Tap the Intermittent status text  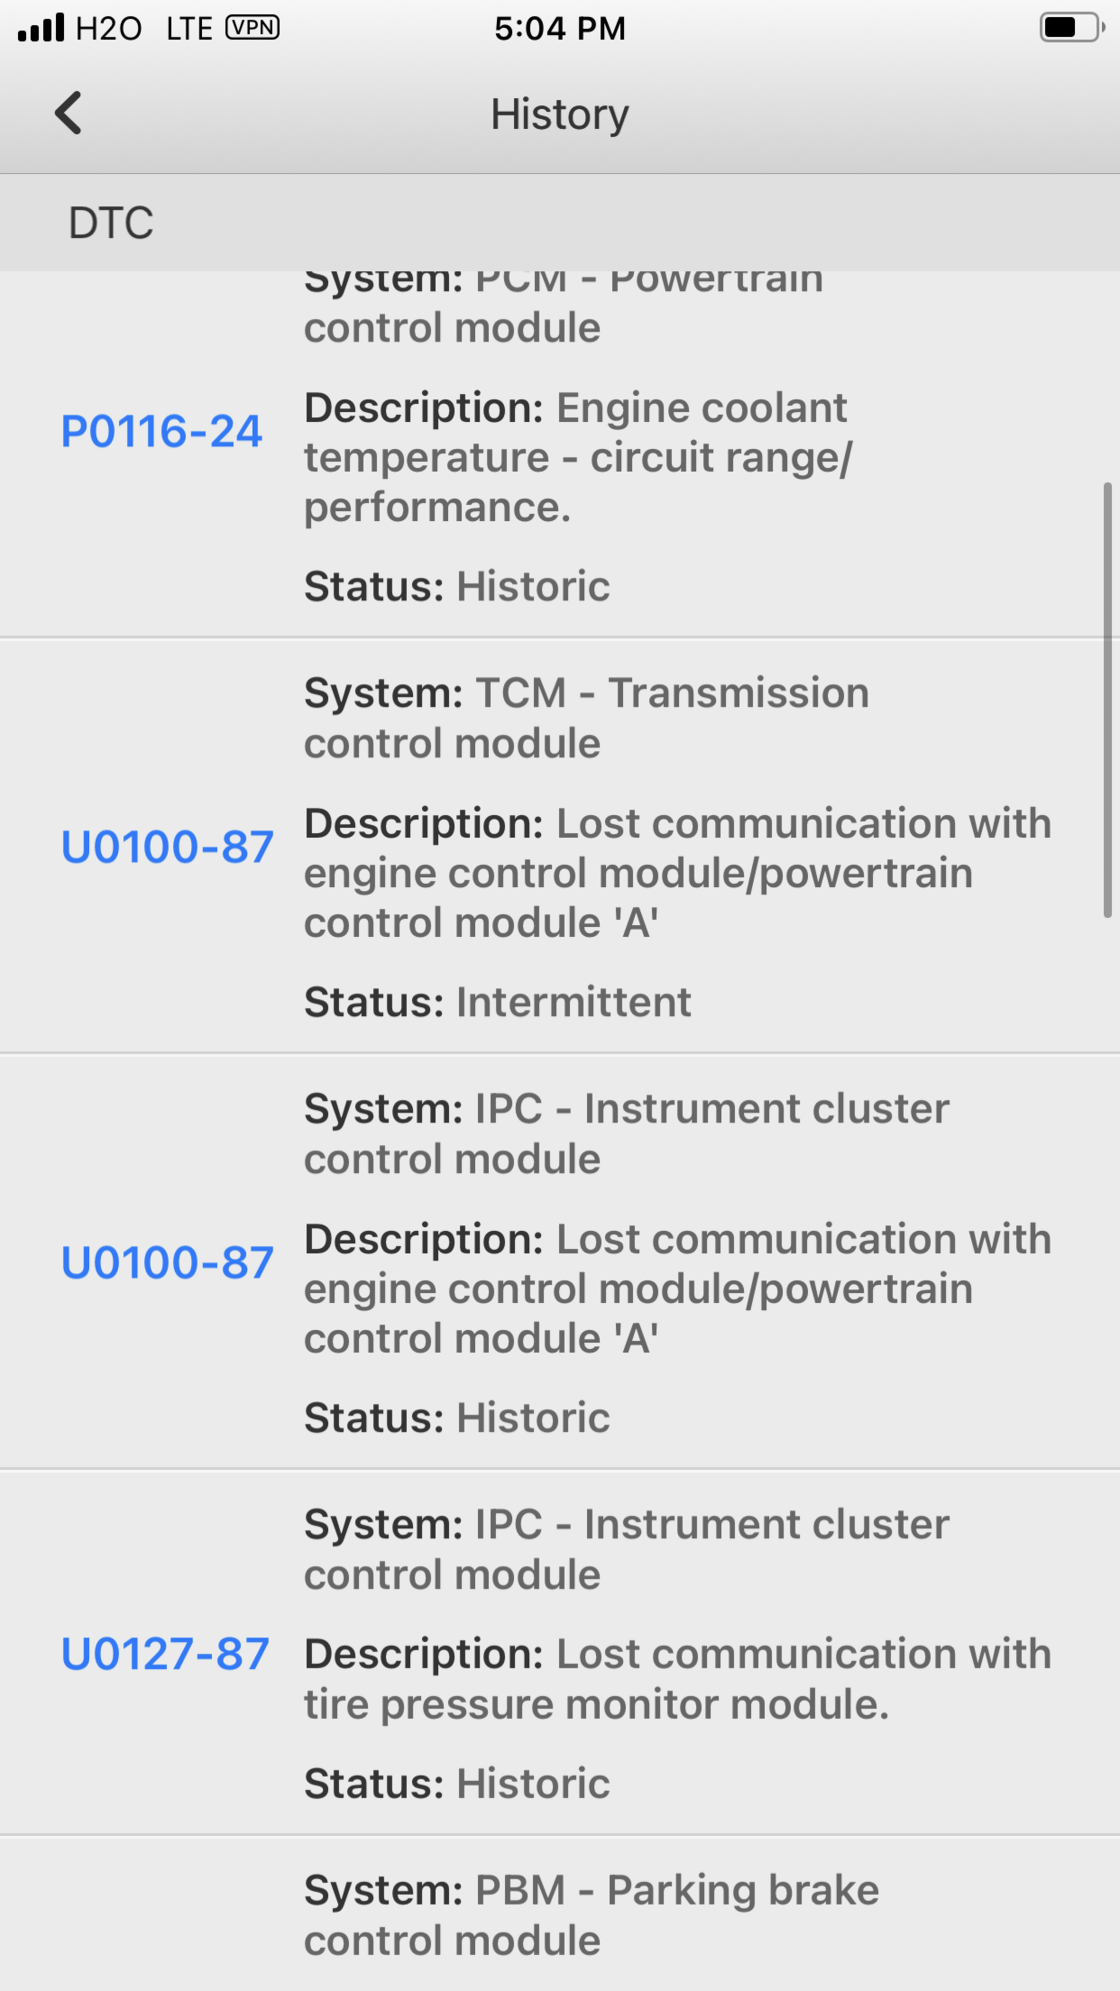tap(573, 1002)
